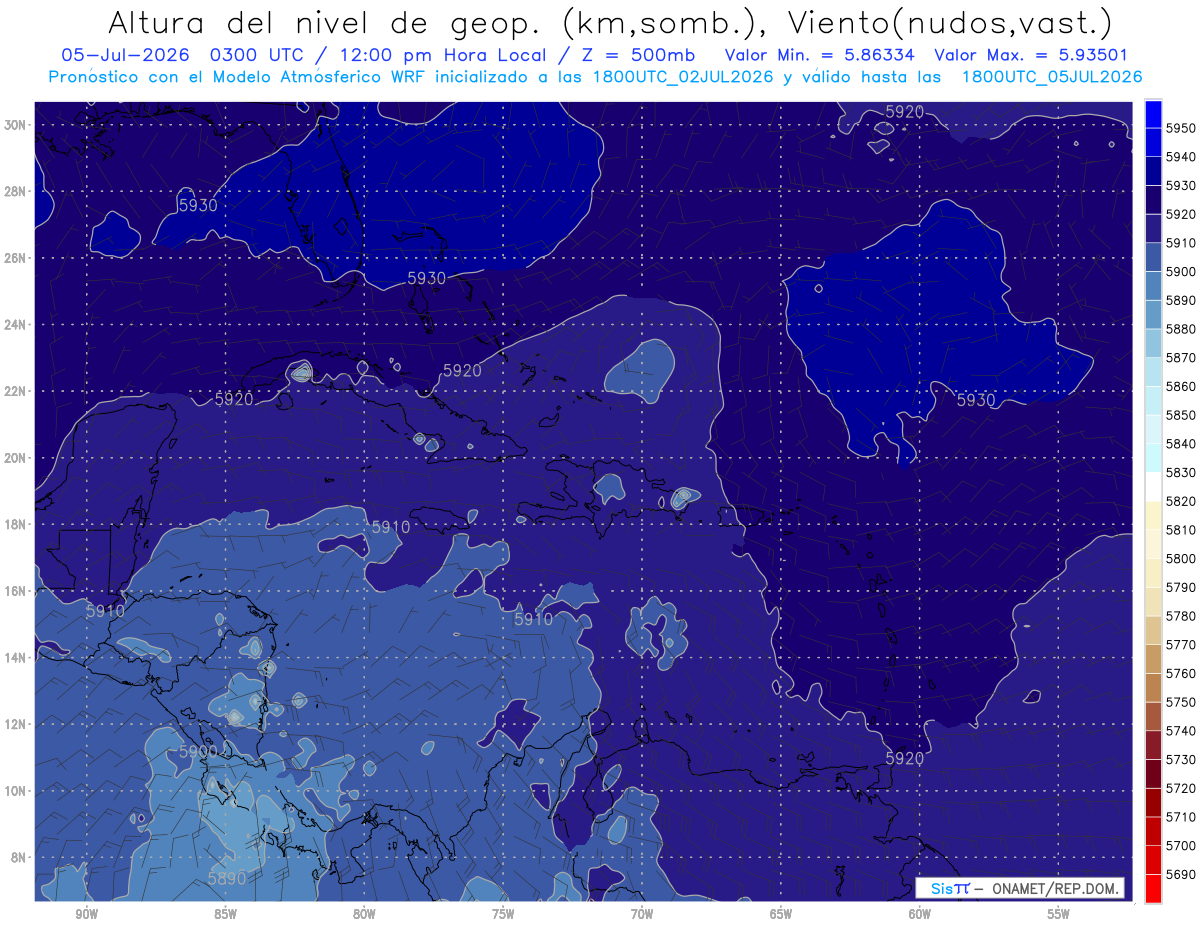
Task: Click the 5830 color scale label
Action: click(x=1182, y=472)
